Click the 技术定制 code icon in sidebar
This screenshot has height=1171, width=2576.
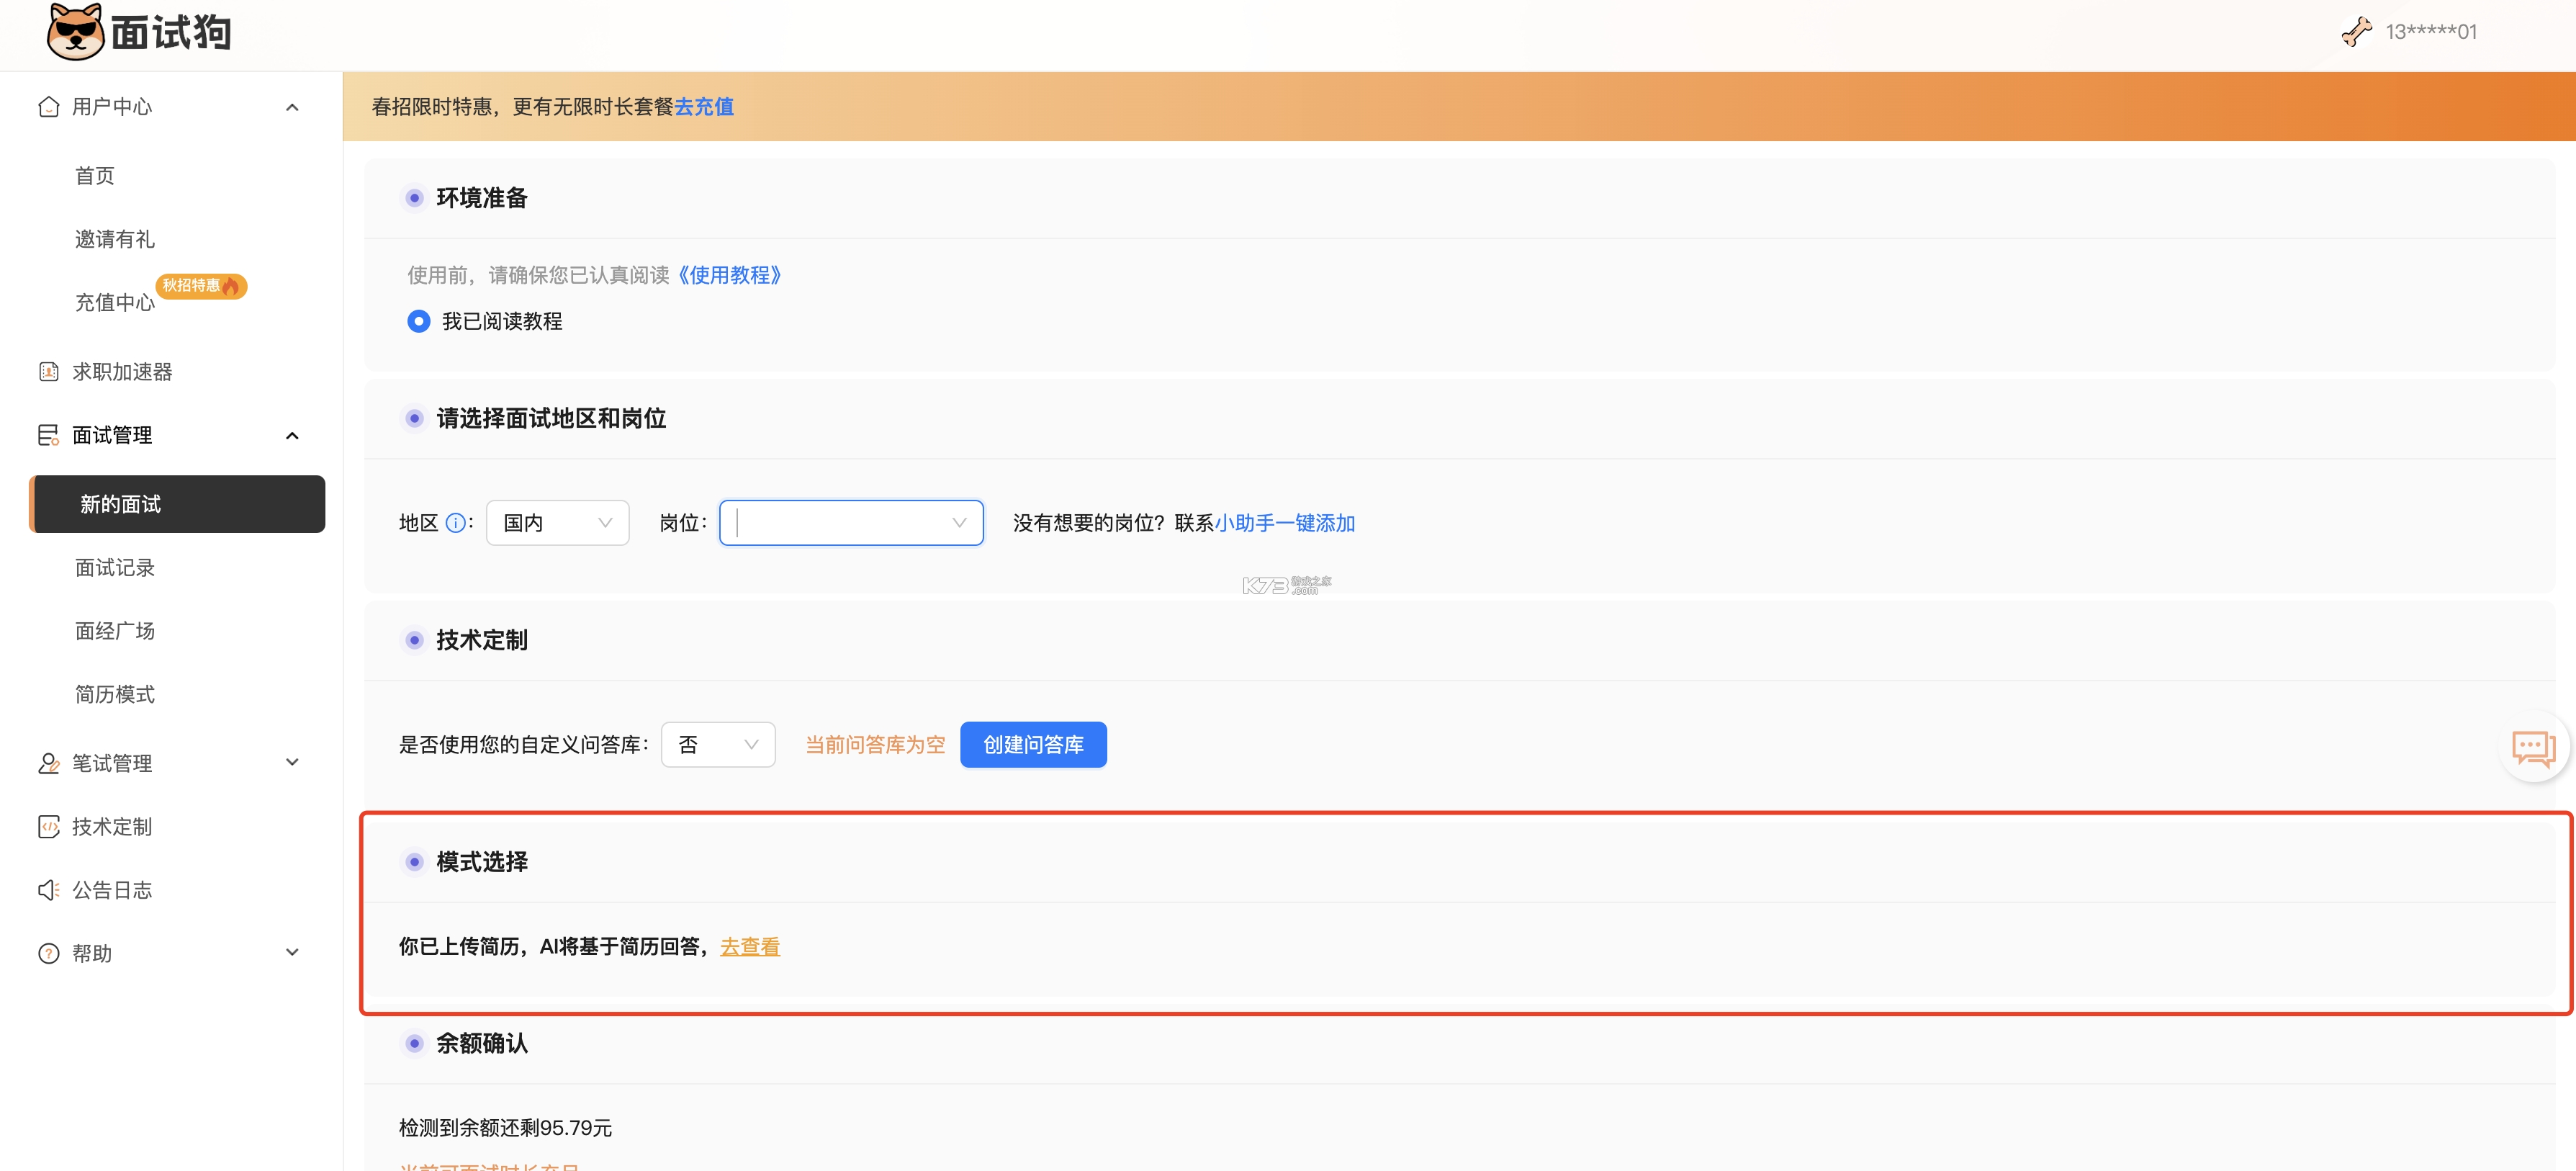coord(49,826)
